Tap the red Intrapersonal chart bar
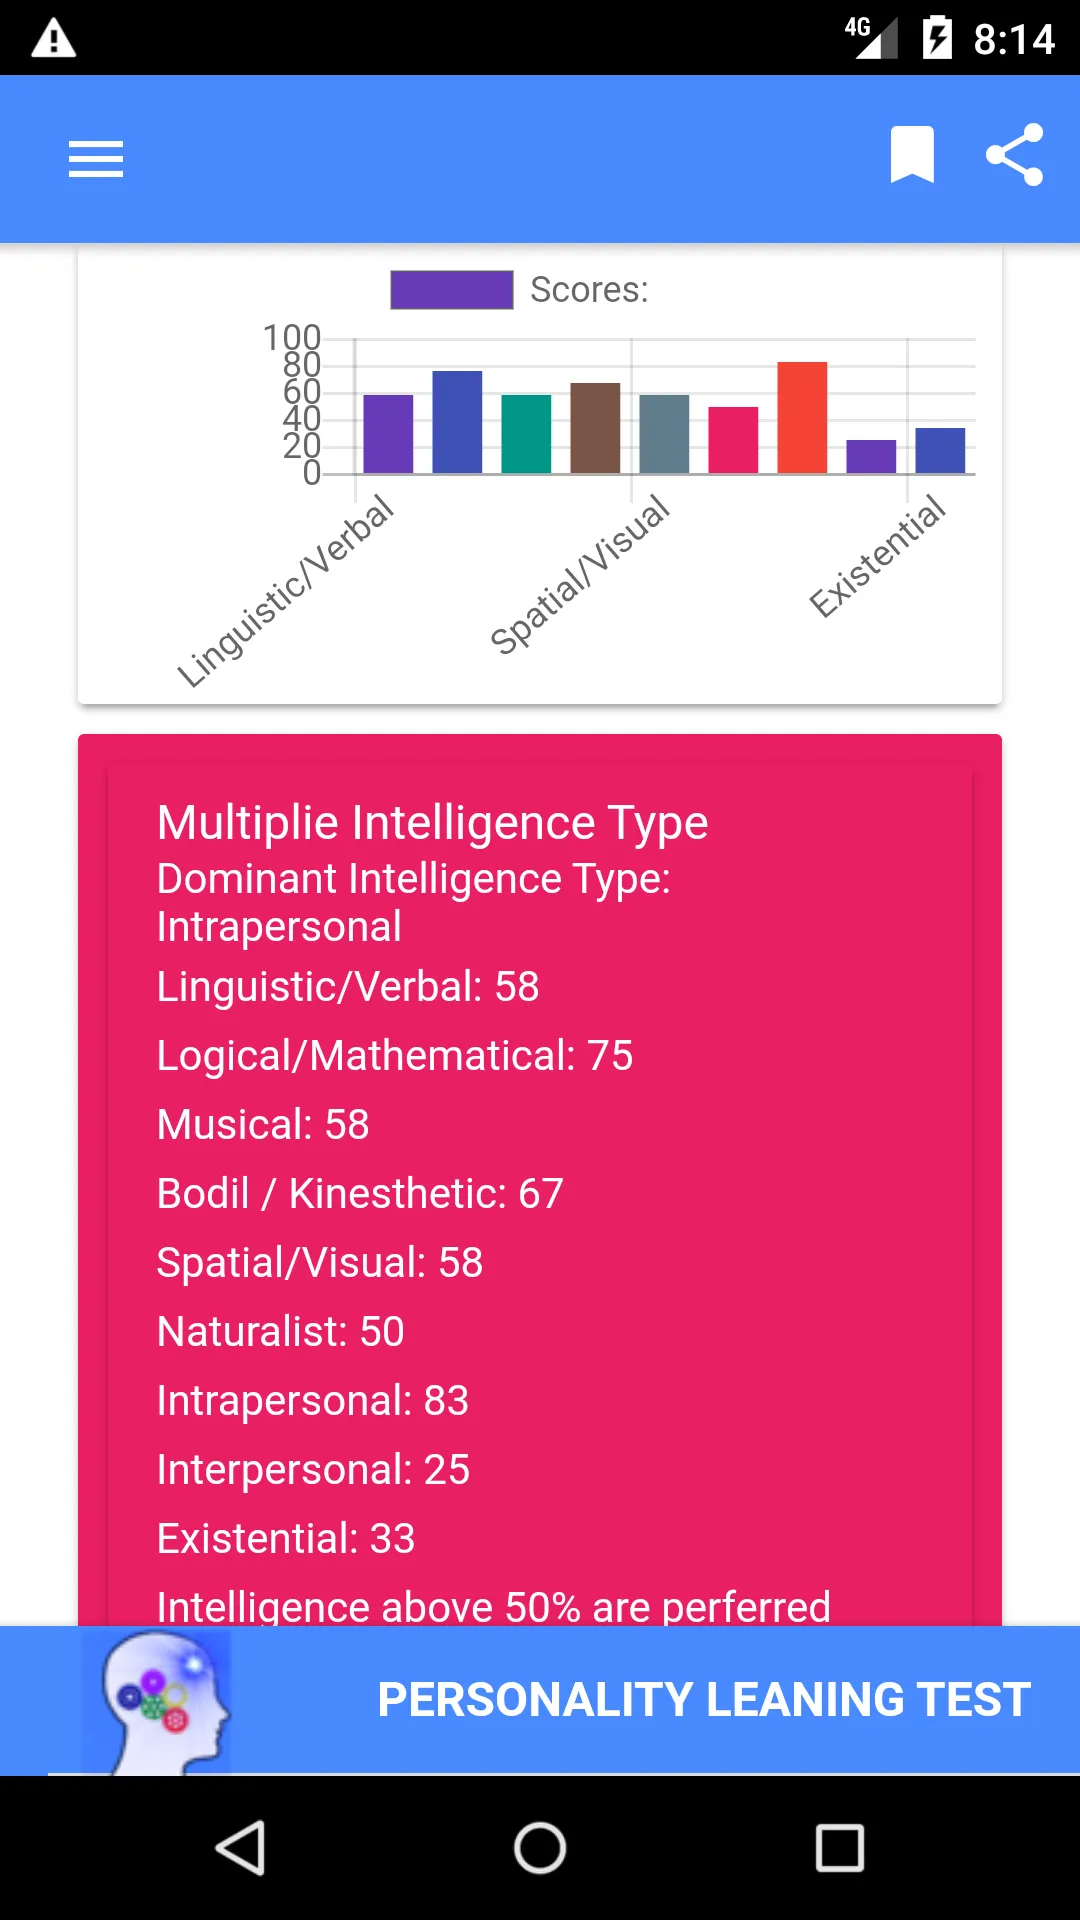The width and height of the screenshot is (1080, 1920). pyautogui.click(x=802, y=417)
